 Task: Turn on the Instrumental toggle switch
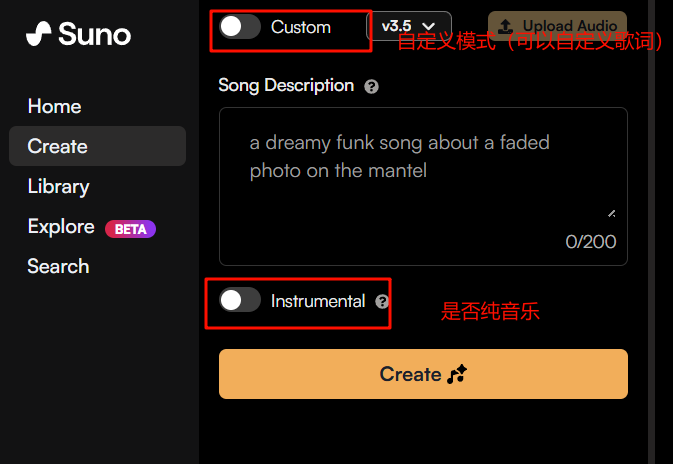(240, 300)
